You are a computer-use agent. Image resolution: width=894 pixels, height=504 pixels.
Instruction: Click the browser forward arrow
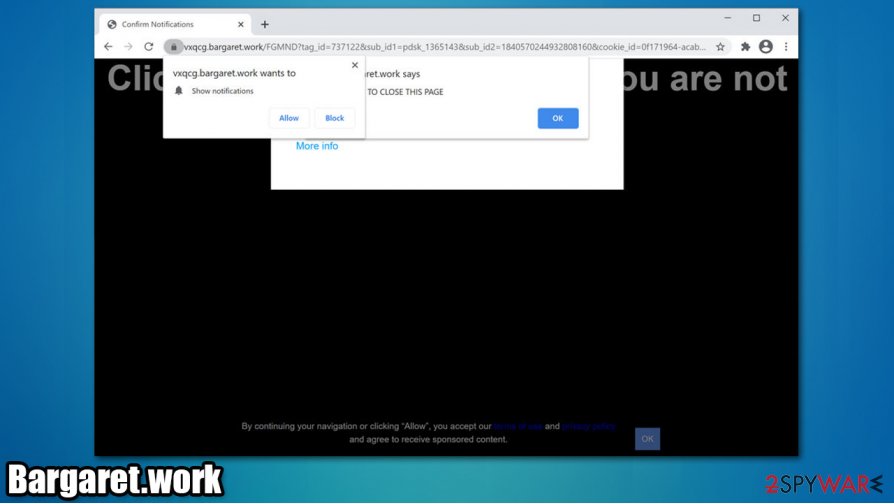[x=128, y=47]
